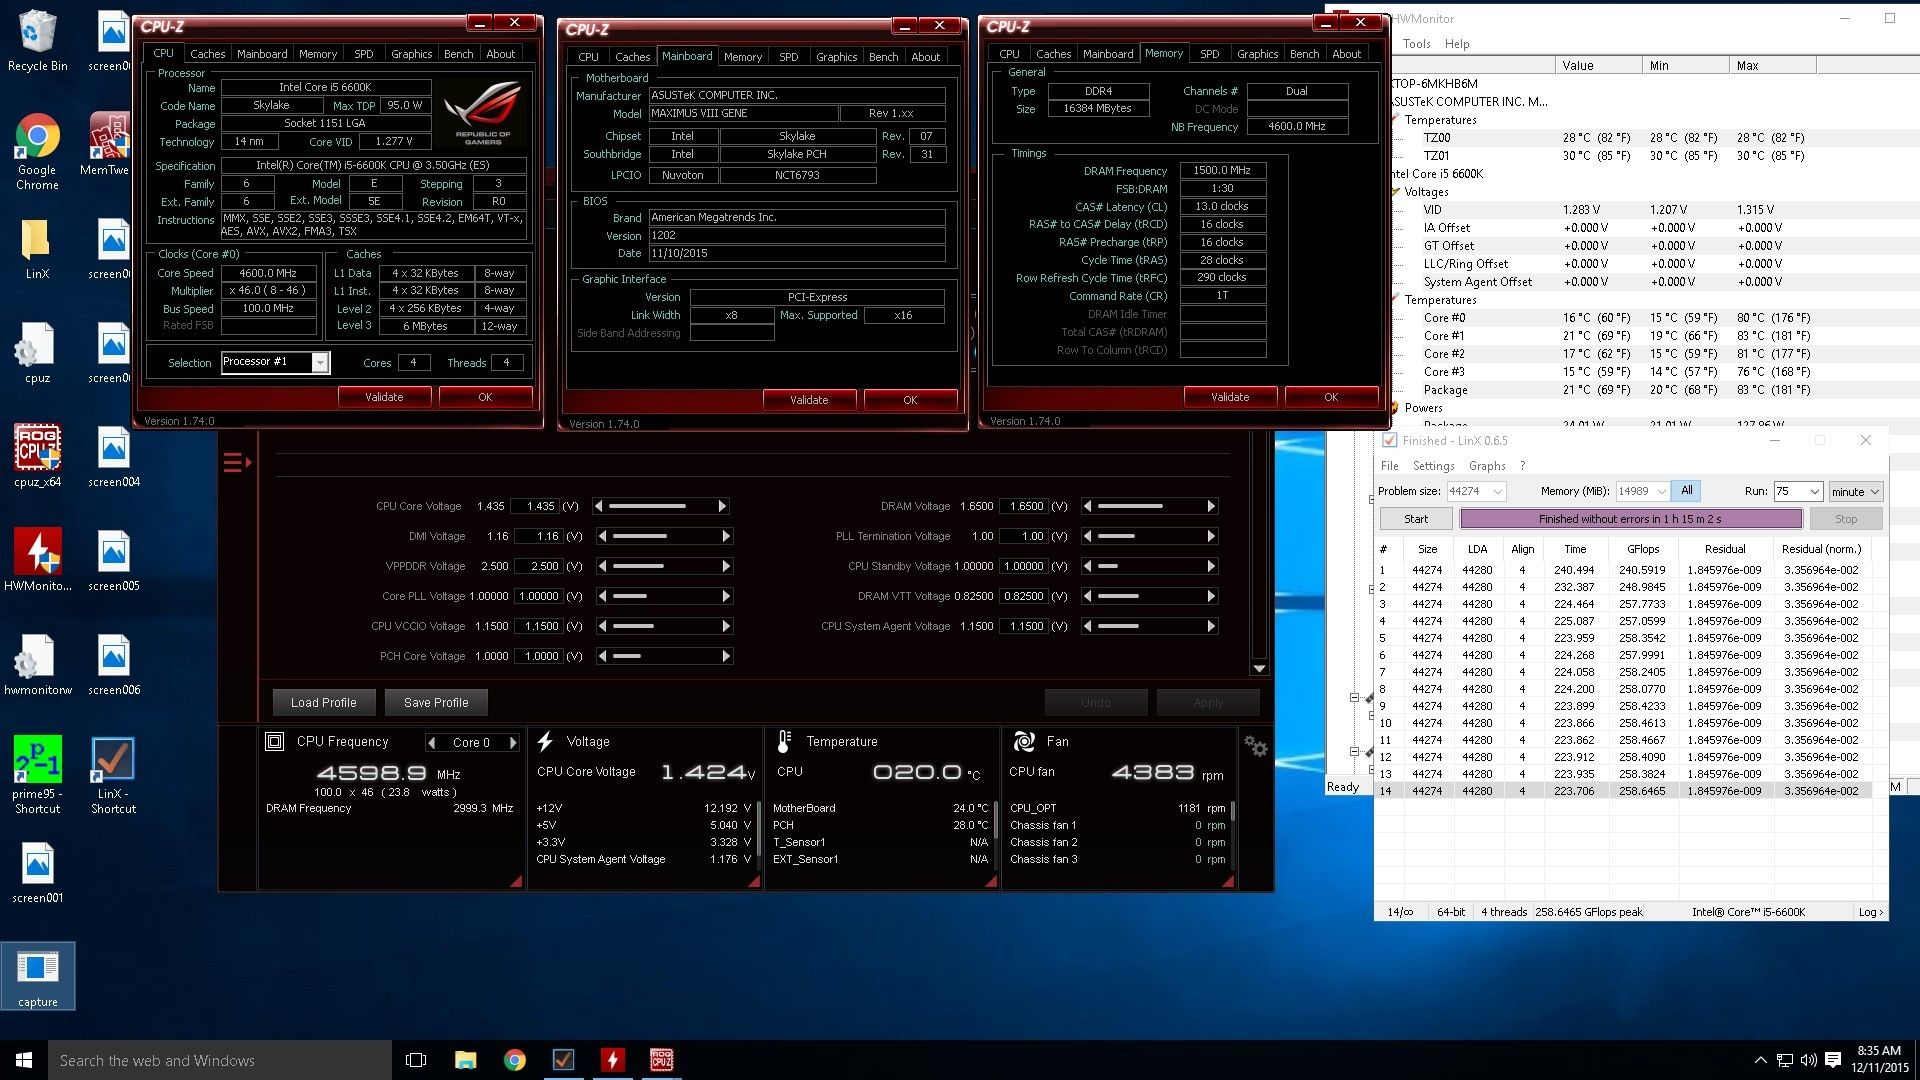Open the screen006 image file icon
The width and height of the screenshot is (1920, 1080).
pyautogui.click(x=113, y=664)
